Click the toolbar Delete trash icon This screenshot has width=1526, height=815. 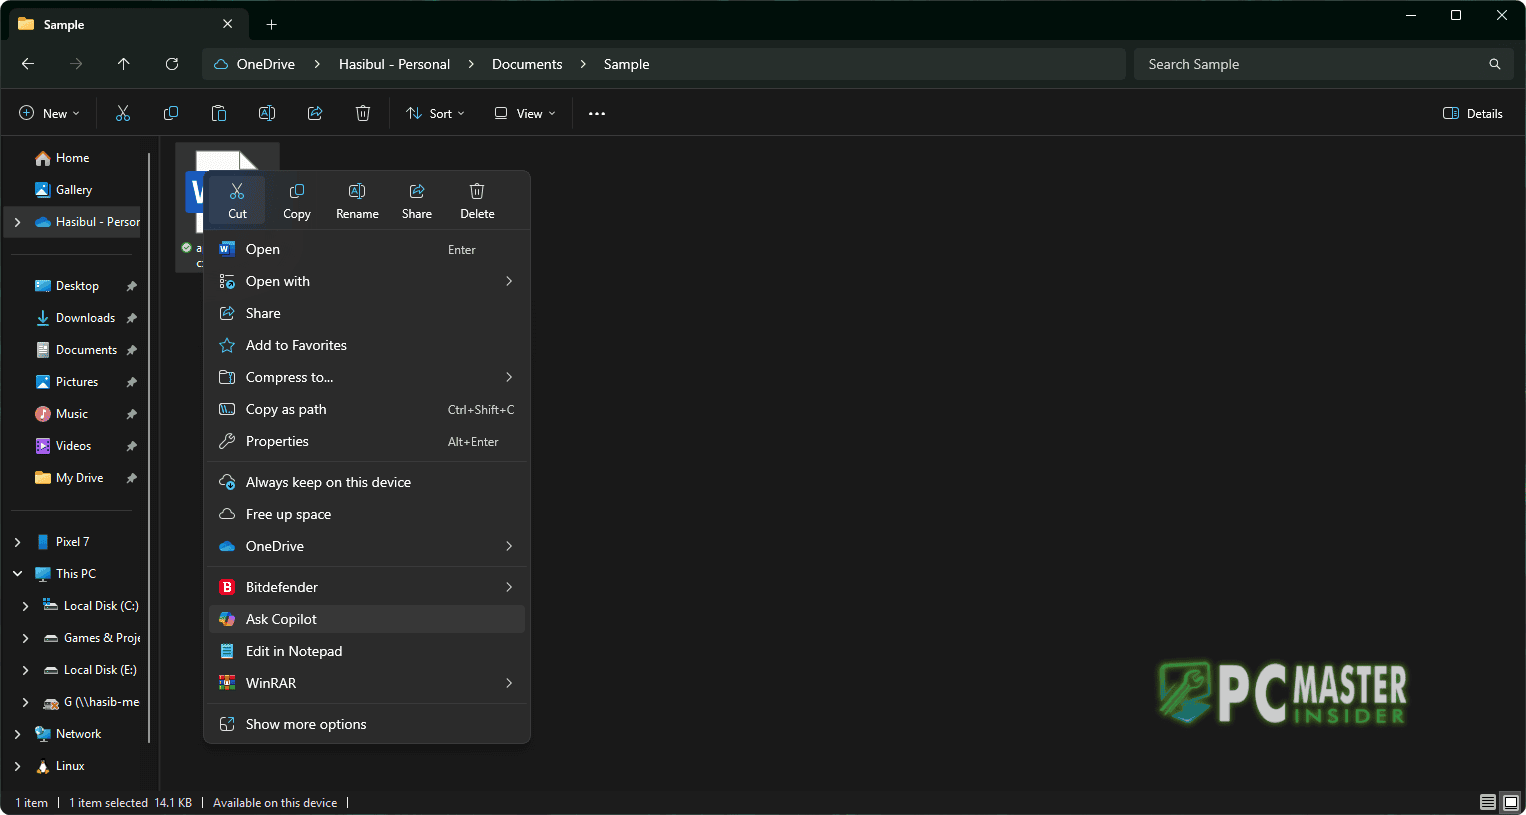363,114
